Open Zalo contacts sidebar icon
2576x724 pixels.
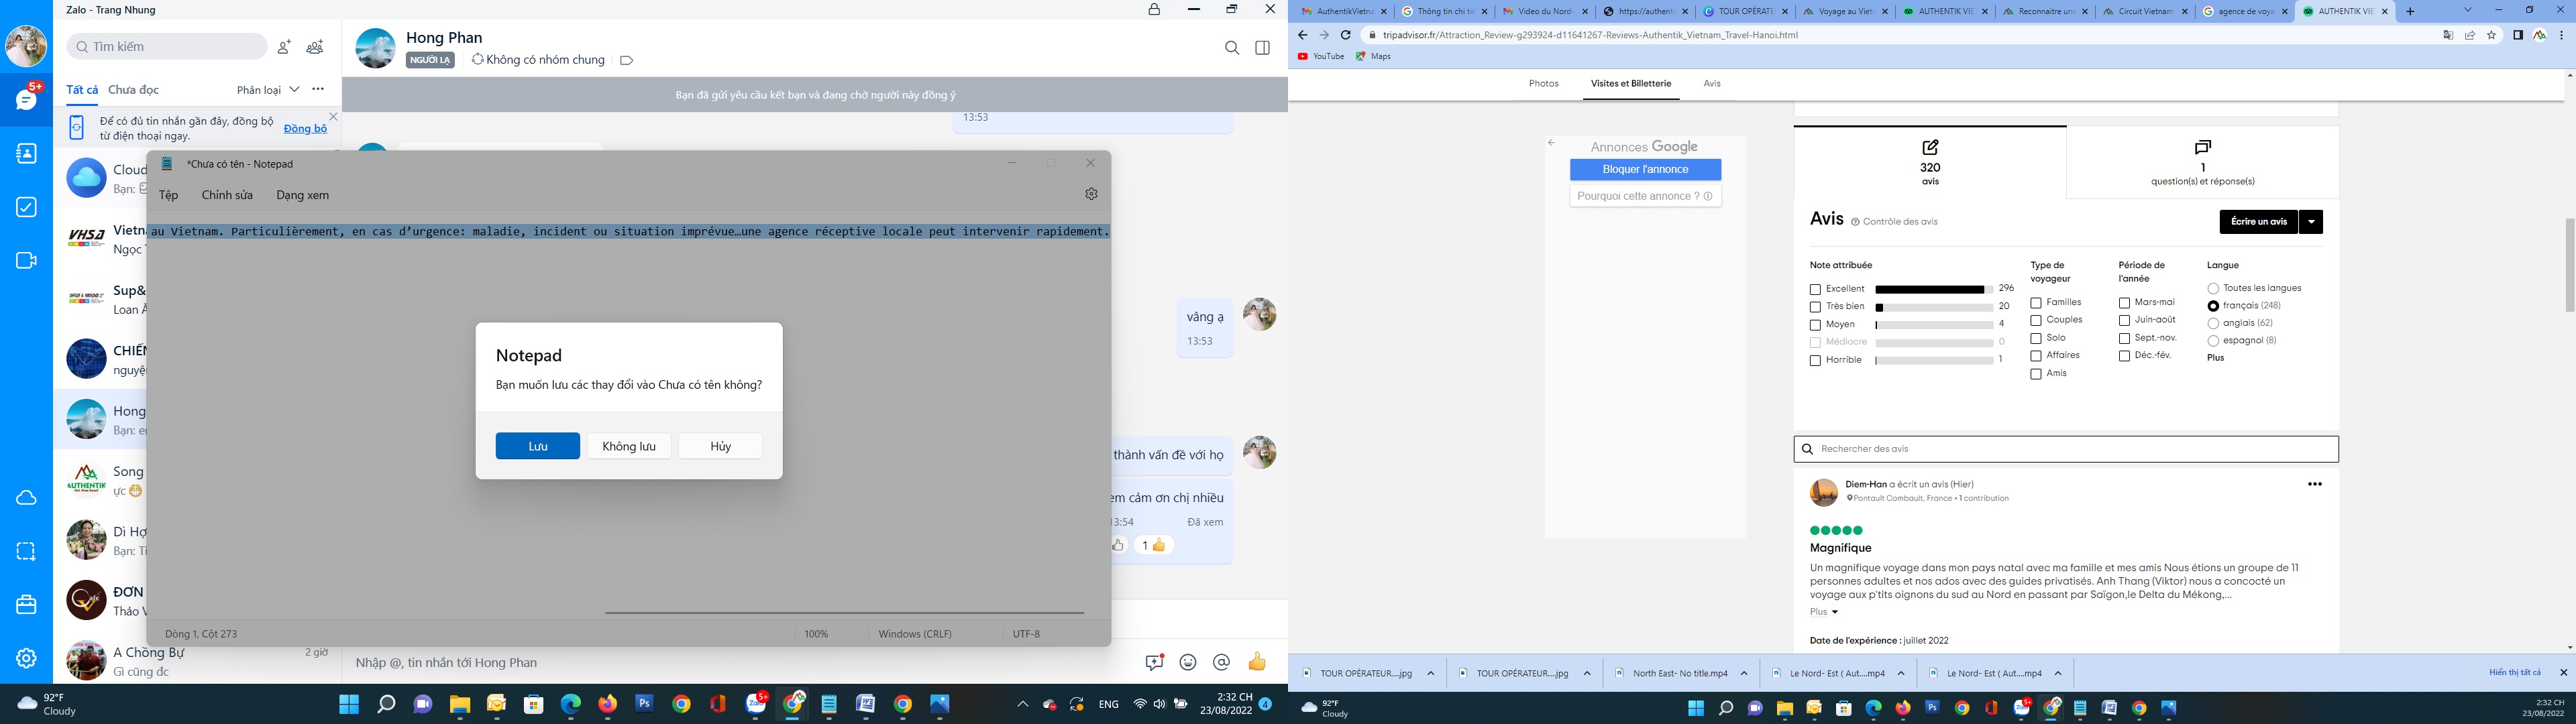click(x=27, y=153)
